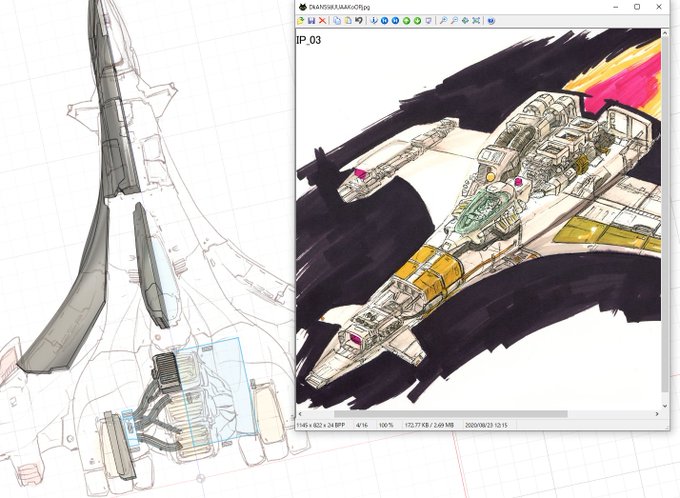Click the green four-way arrows toolbar icon
Screen dimensions: 680x498
click(465, 20)
